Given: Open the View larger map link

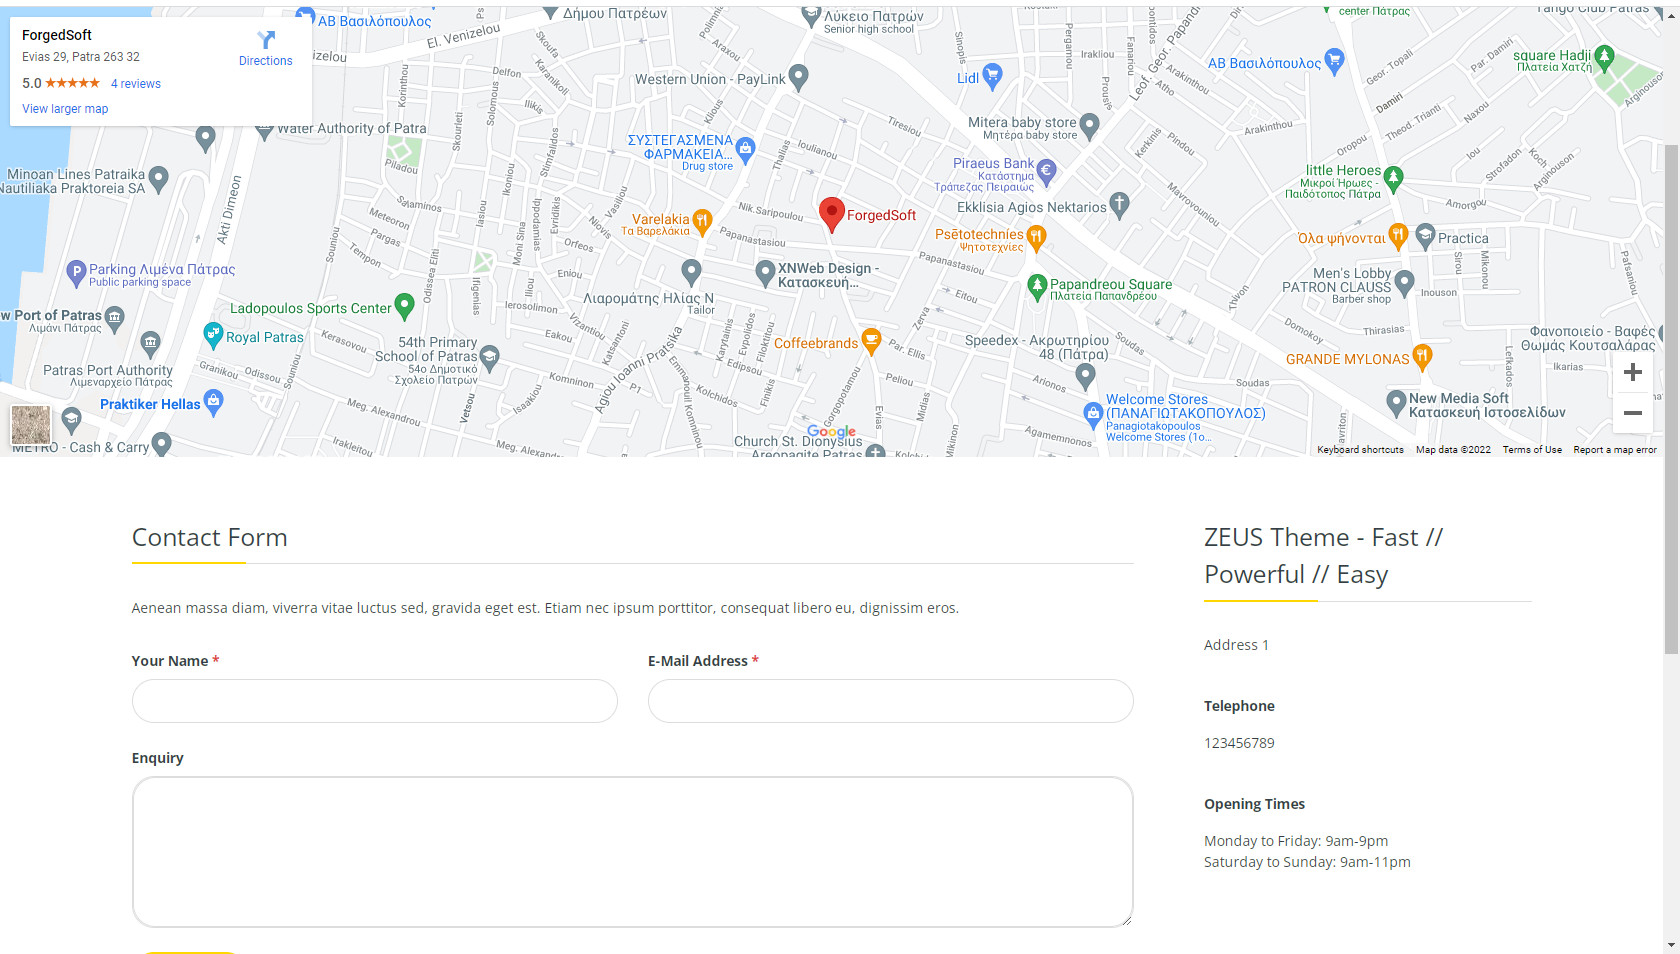Looking at the screenshot, I should 65,109.
